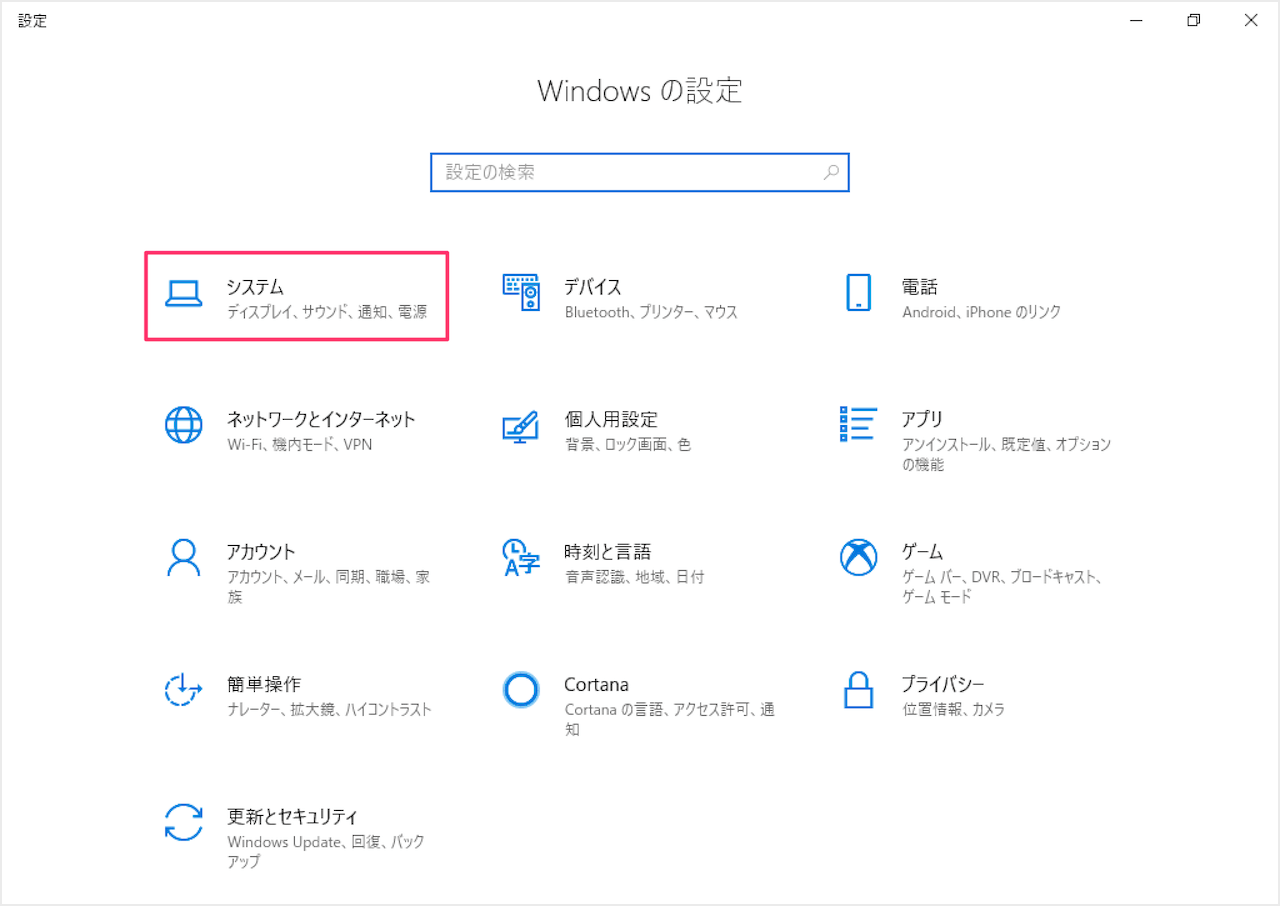Open the 時刻と言語 clock icon

[x=521, y=558]
